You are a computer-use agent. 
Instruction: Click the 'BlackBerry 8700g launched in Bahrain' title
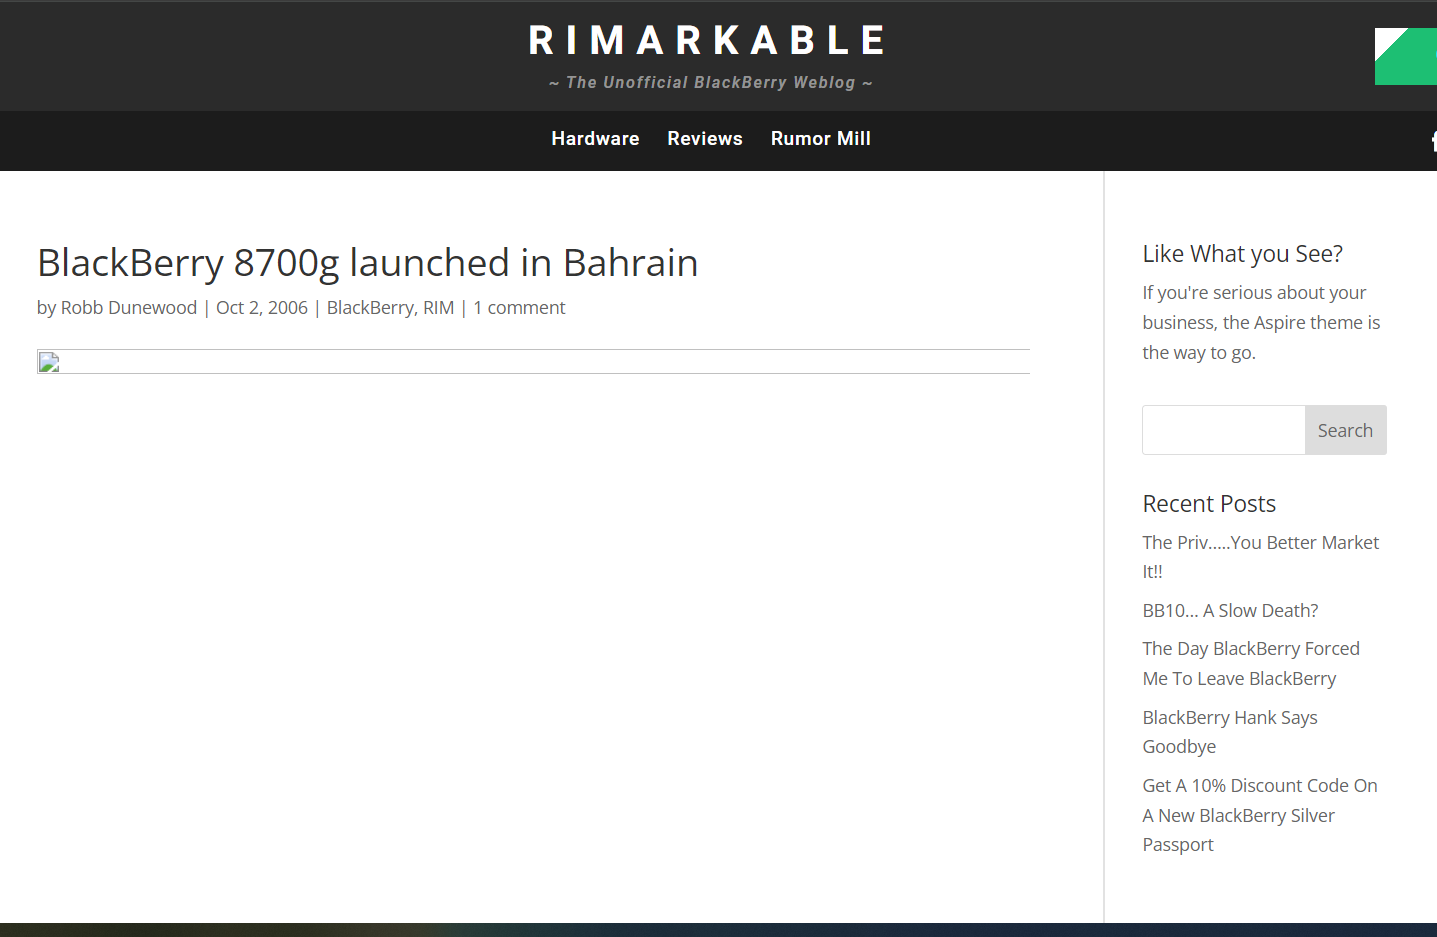pos(367,263)
